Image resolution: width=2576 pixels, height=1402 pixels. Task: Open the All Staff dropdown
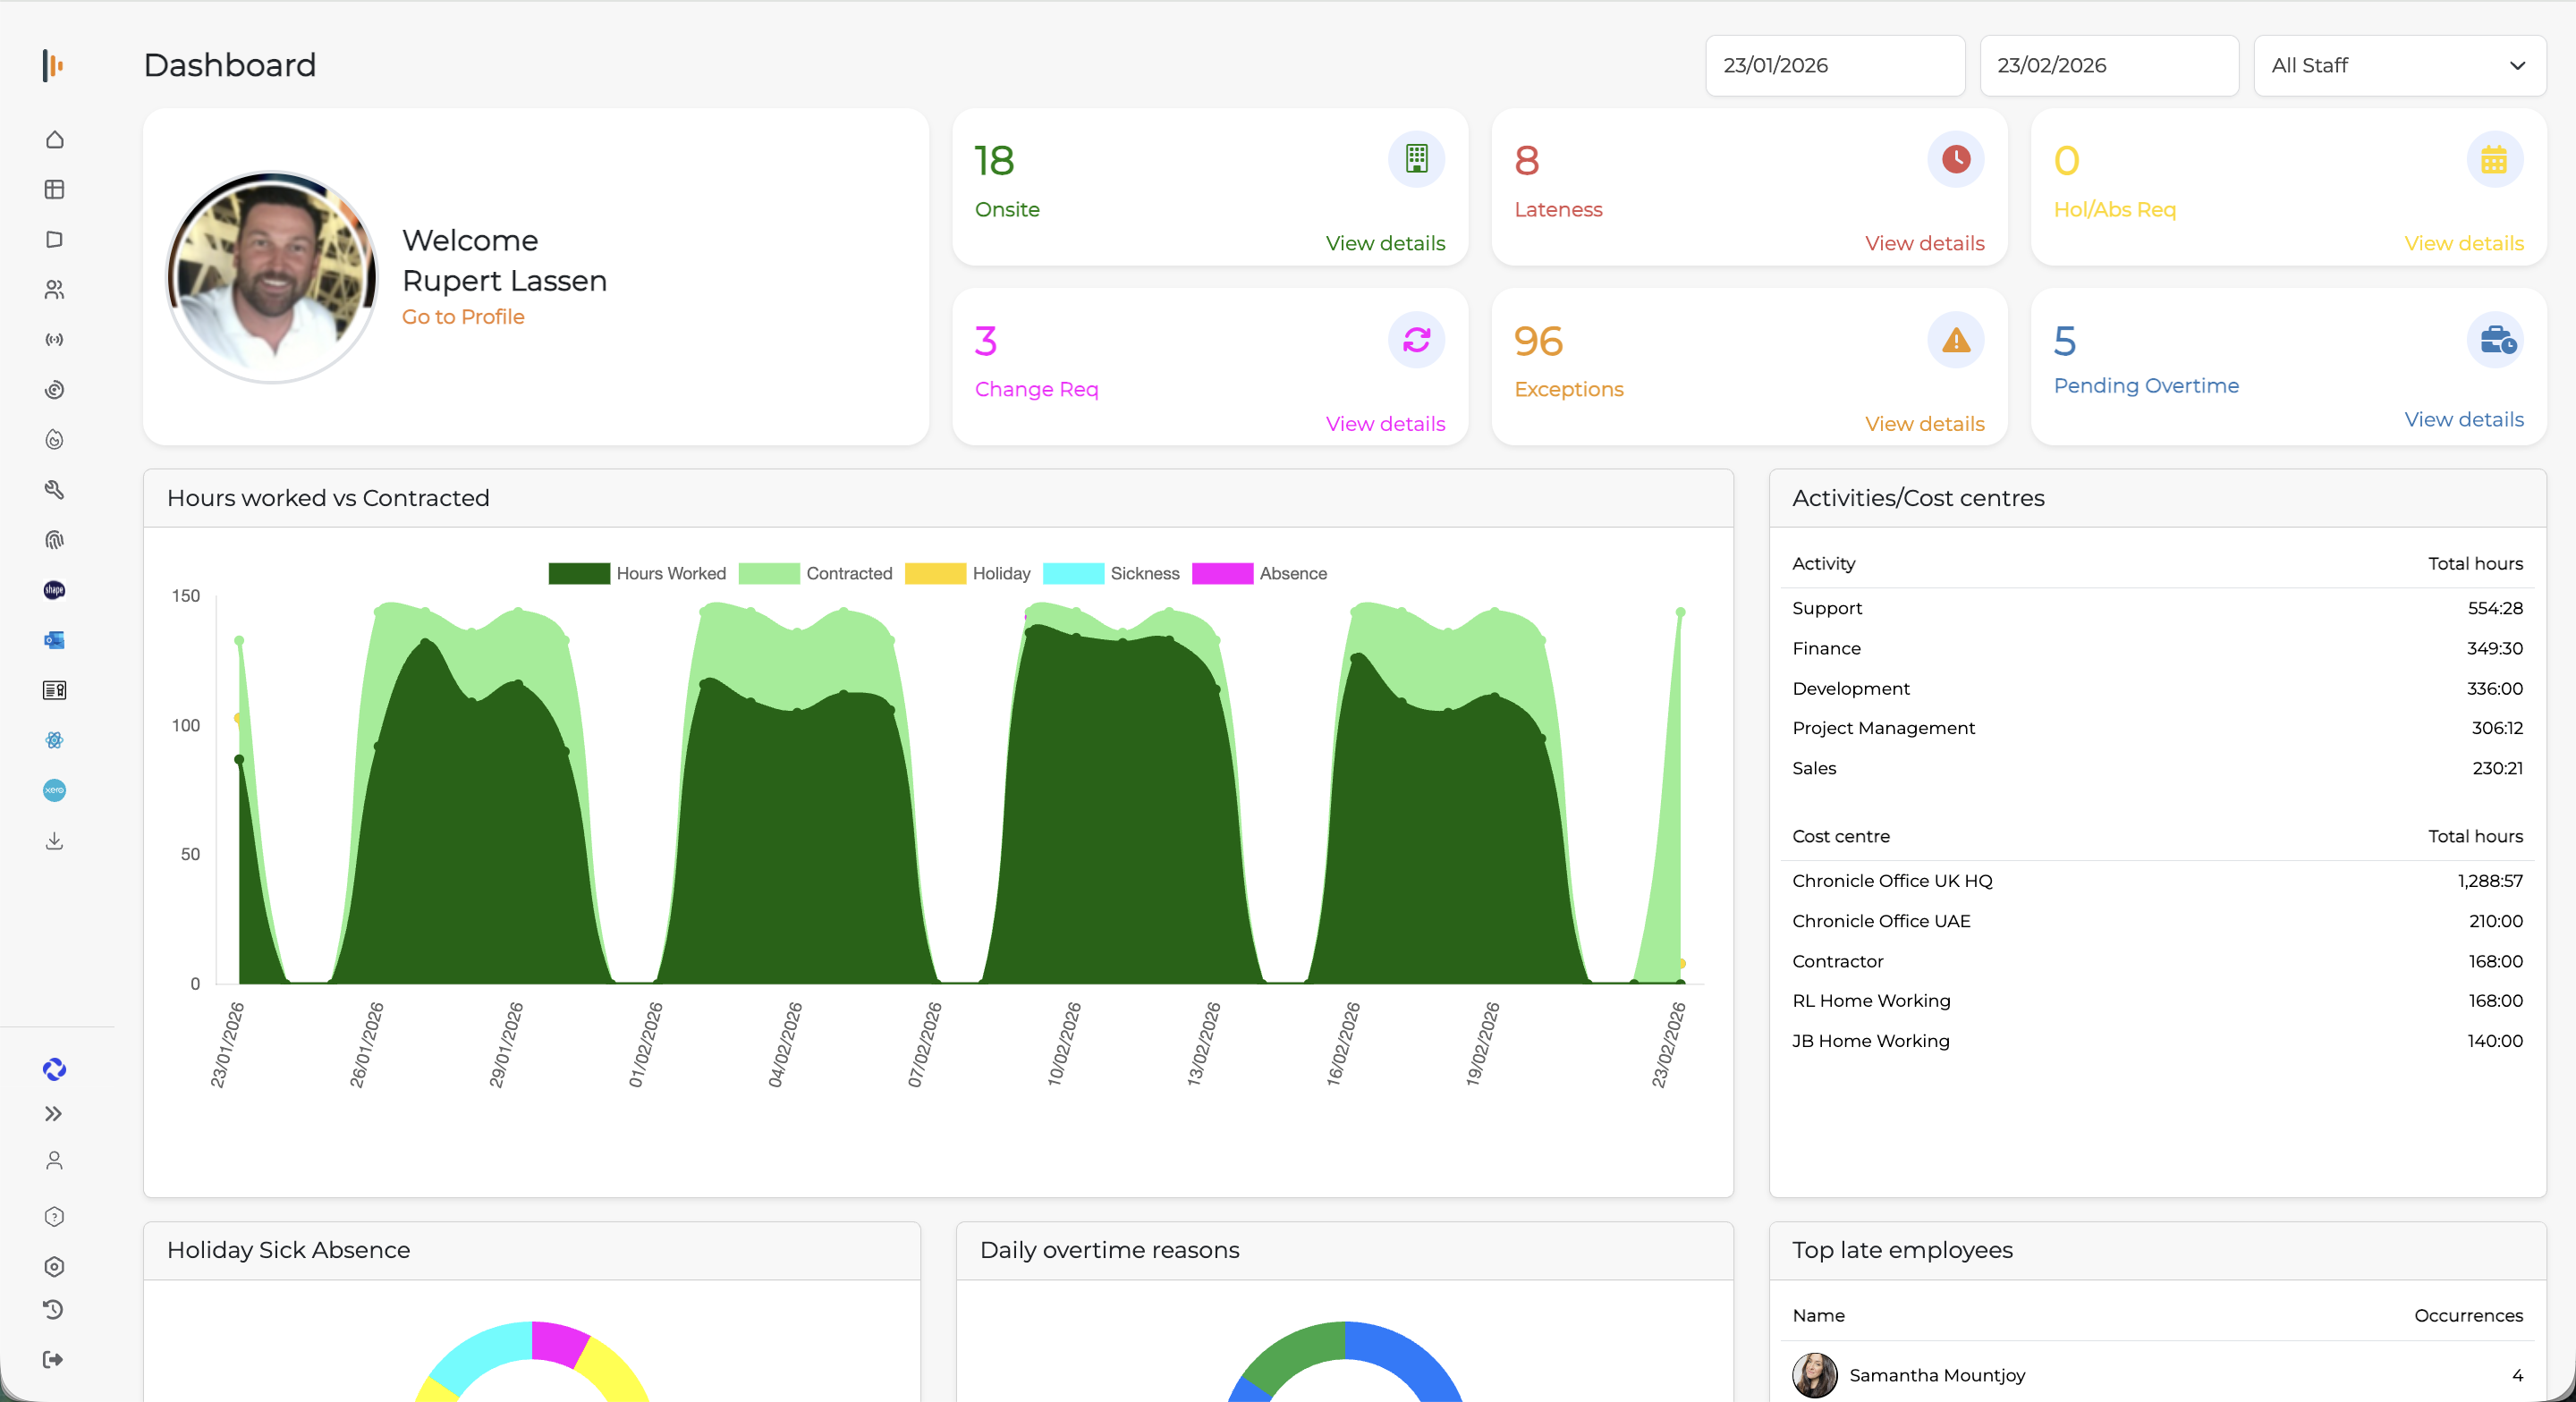(x=2399, y=66)
